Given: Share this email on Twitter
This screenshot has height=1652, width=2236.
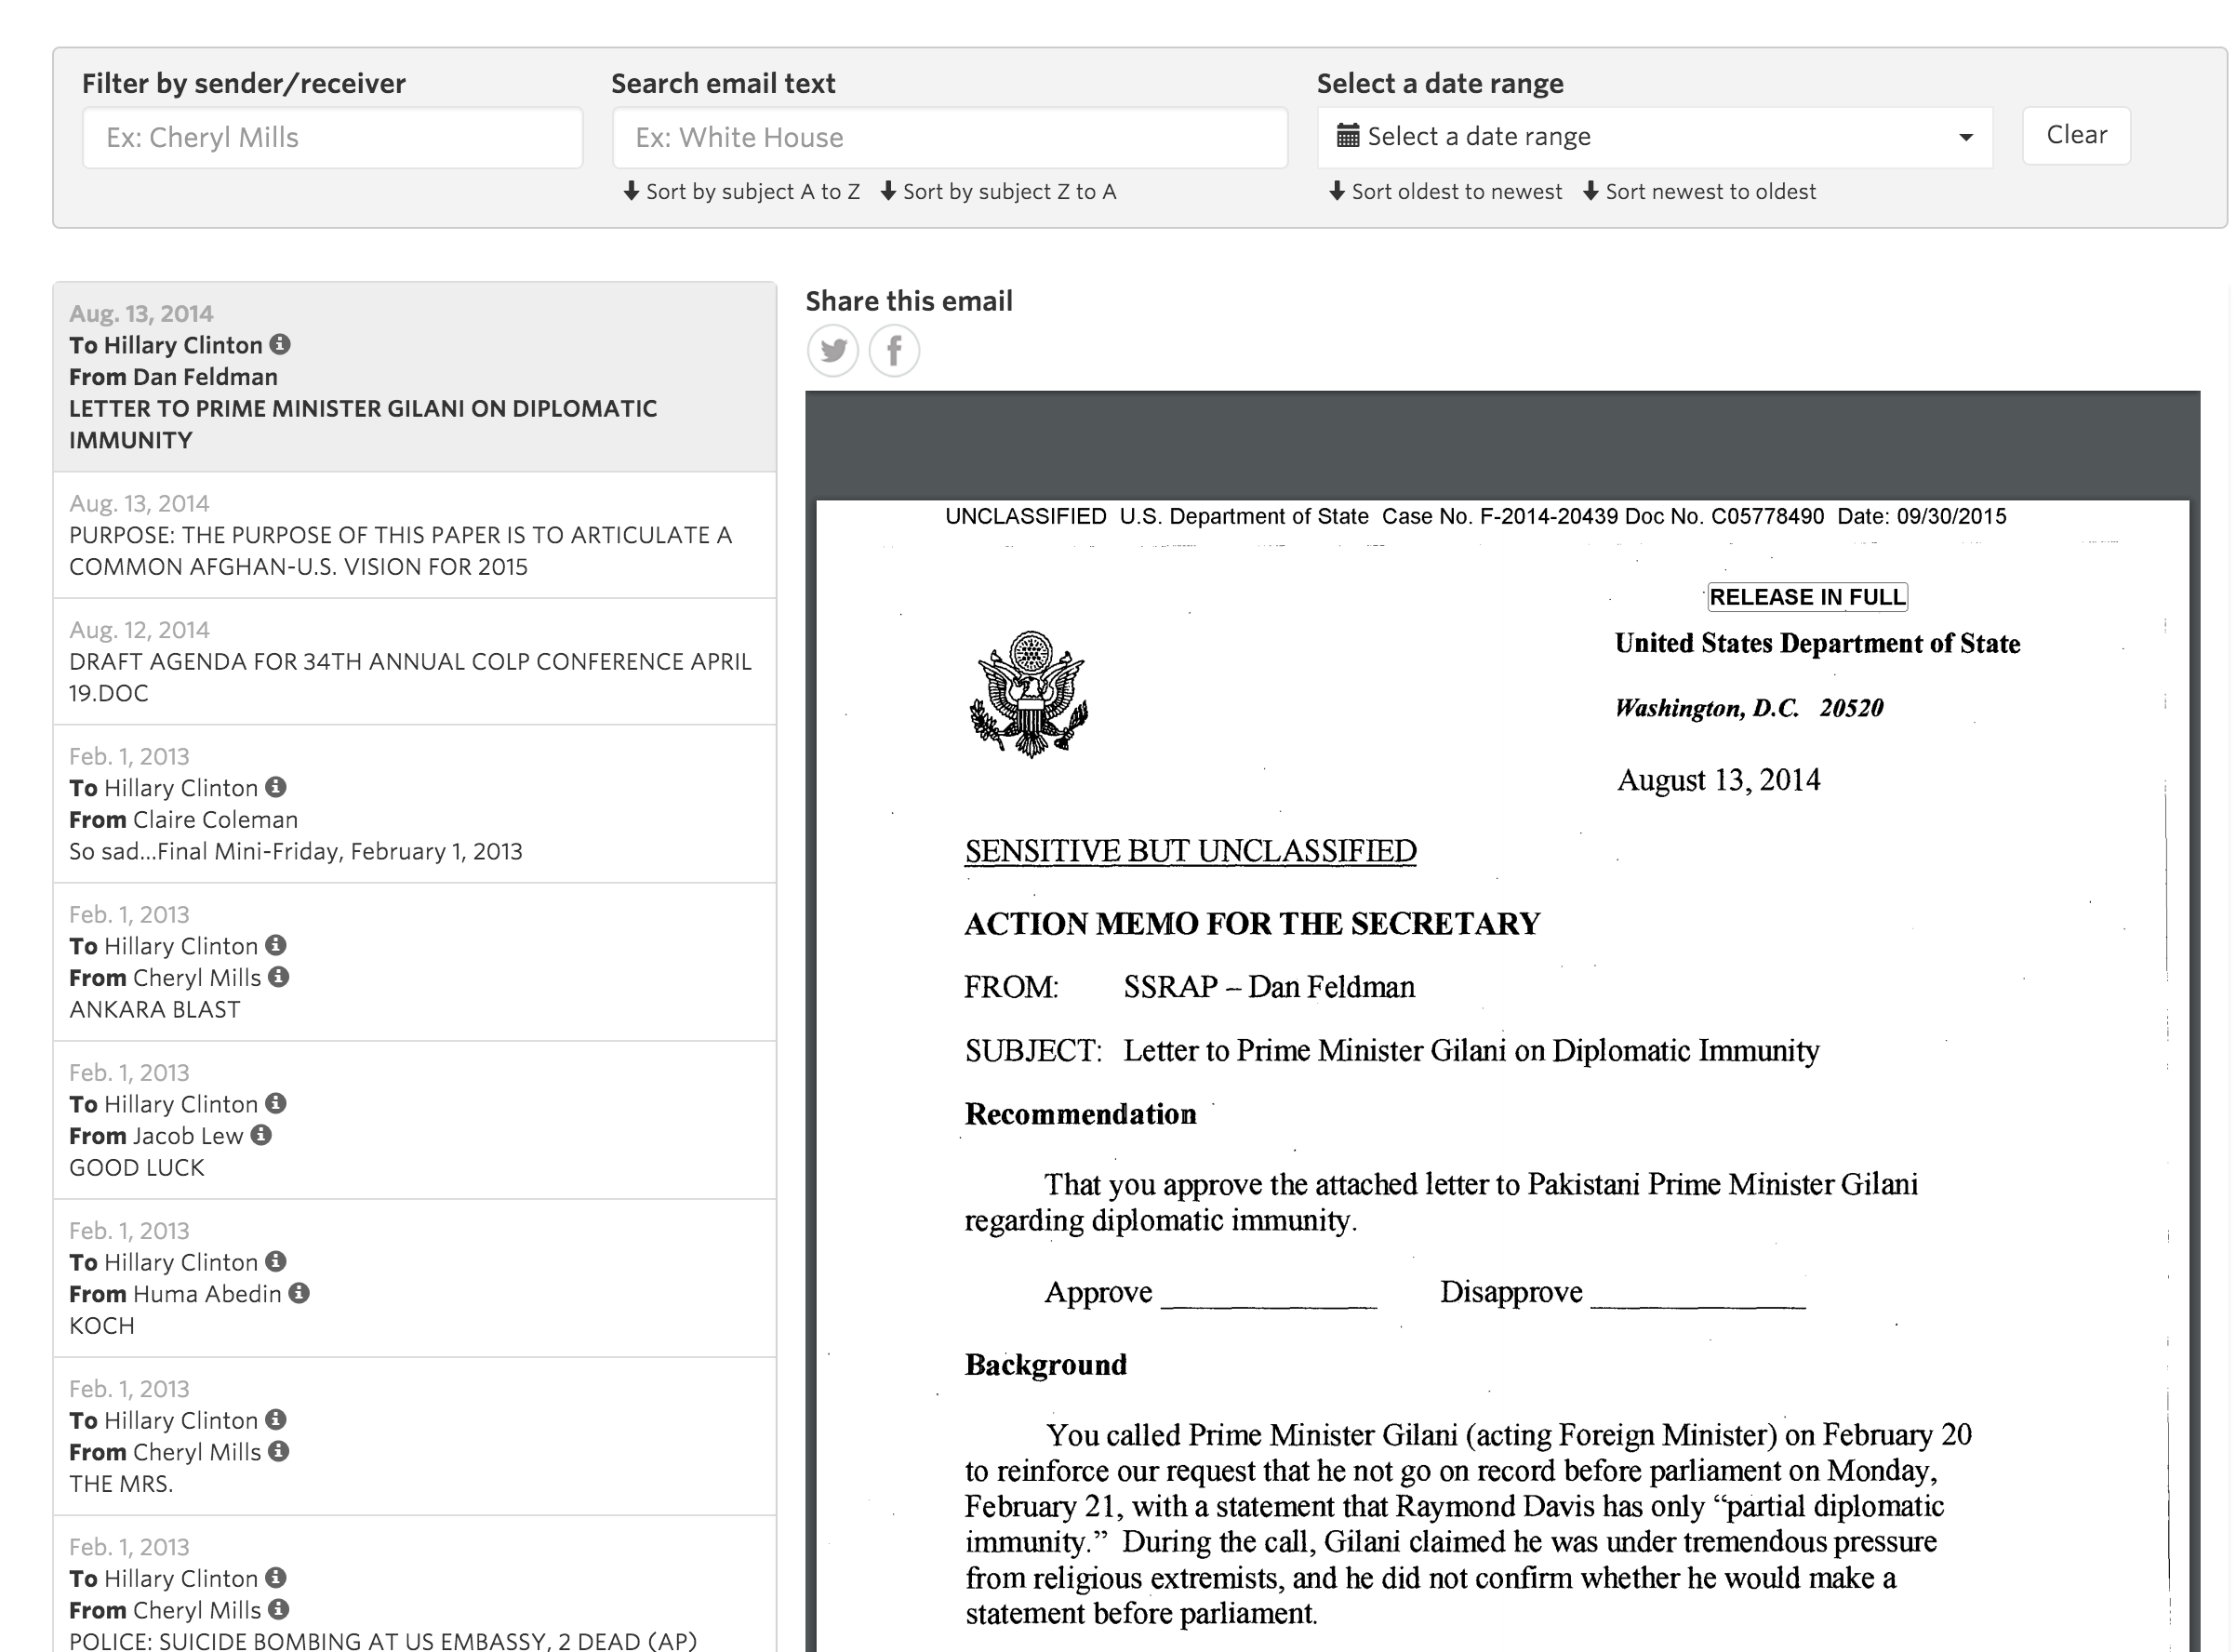Looking at the screenshot, I should (x=832, y=351).
